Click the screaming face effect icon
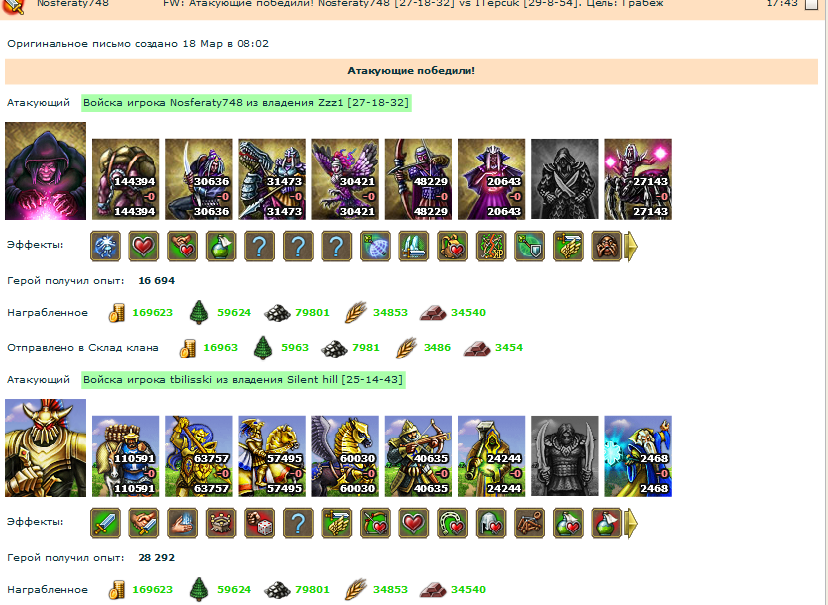 tap(606, 246)
